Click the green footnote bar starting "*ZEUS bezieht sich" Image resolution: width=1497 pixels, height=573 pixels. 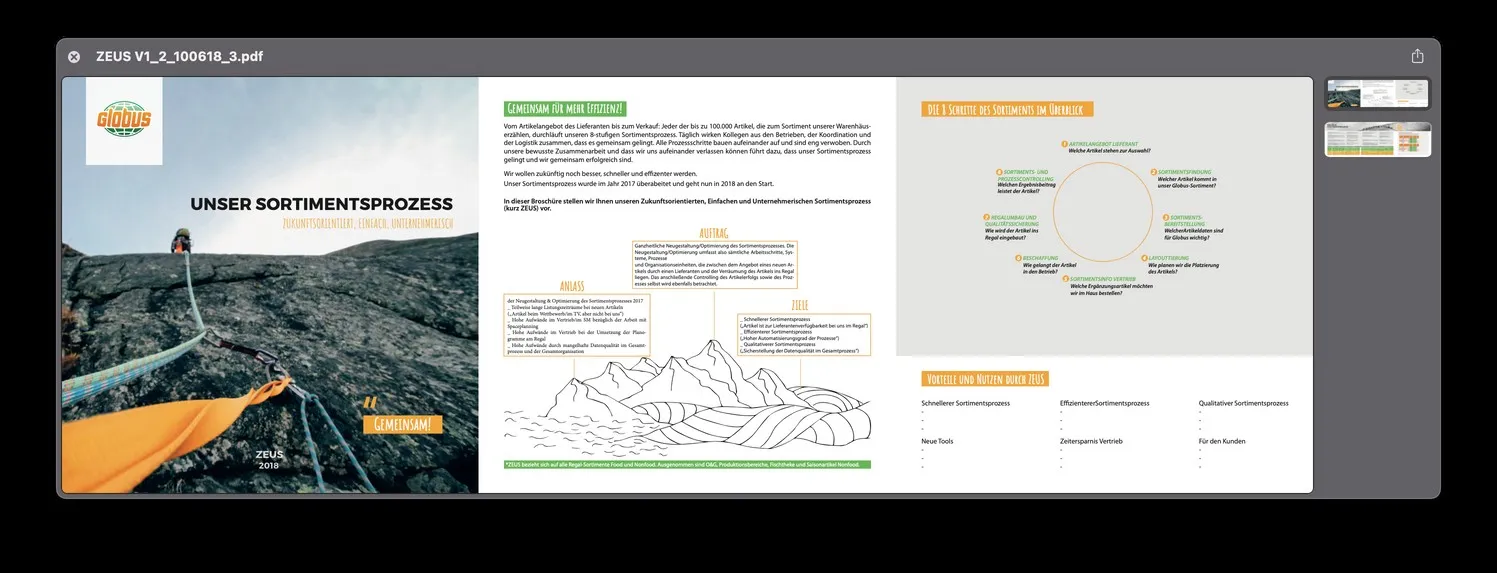tap(687, 465)
